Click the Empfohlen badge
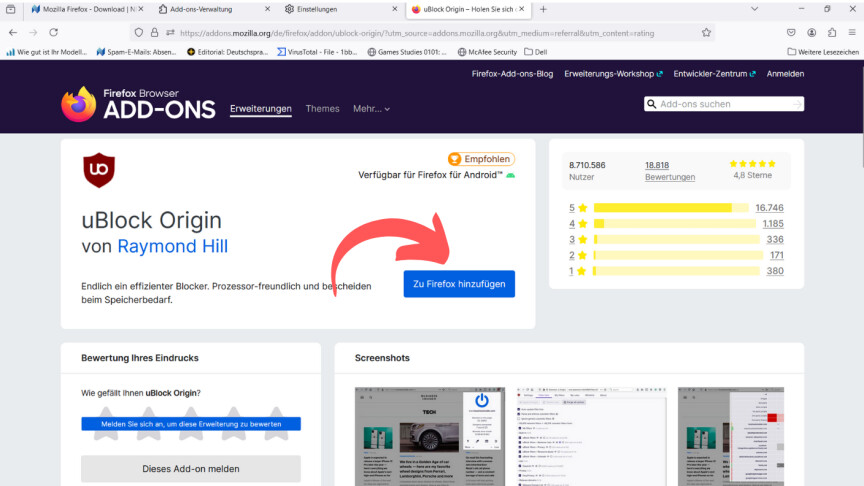 481,159
